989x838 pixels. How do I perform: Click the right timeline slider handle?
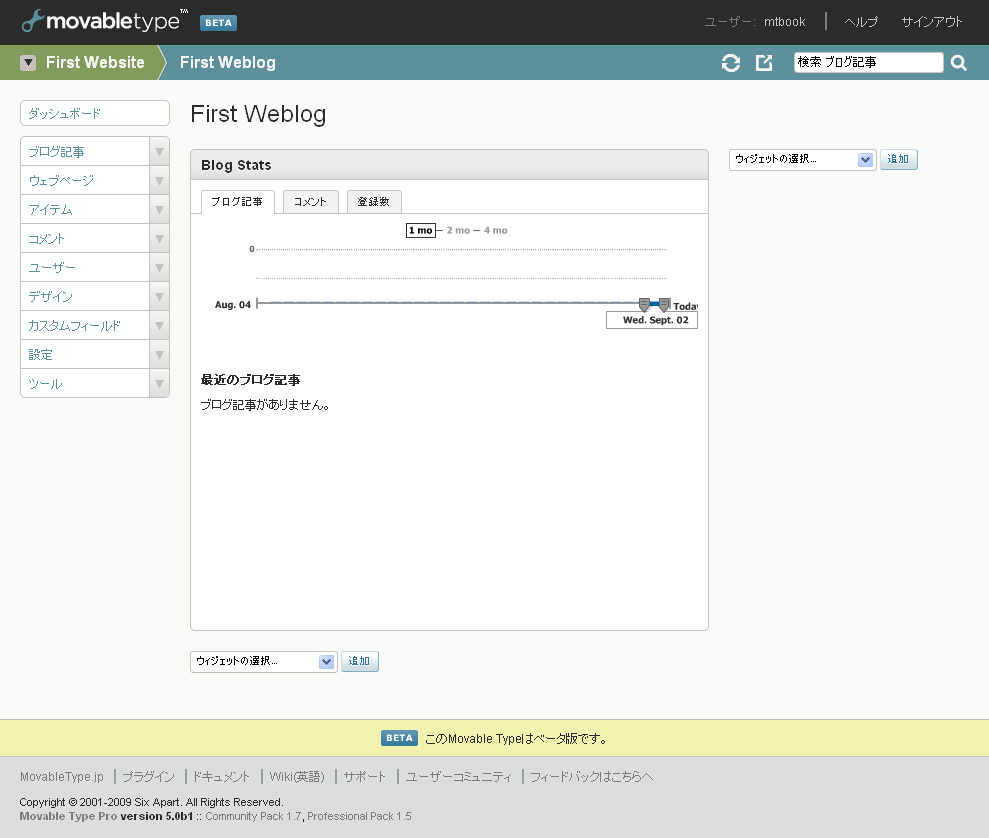[664, 305]
